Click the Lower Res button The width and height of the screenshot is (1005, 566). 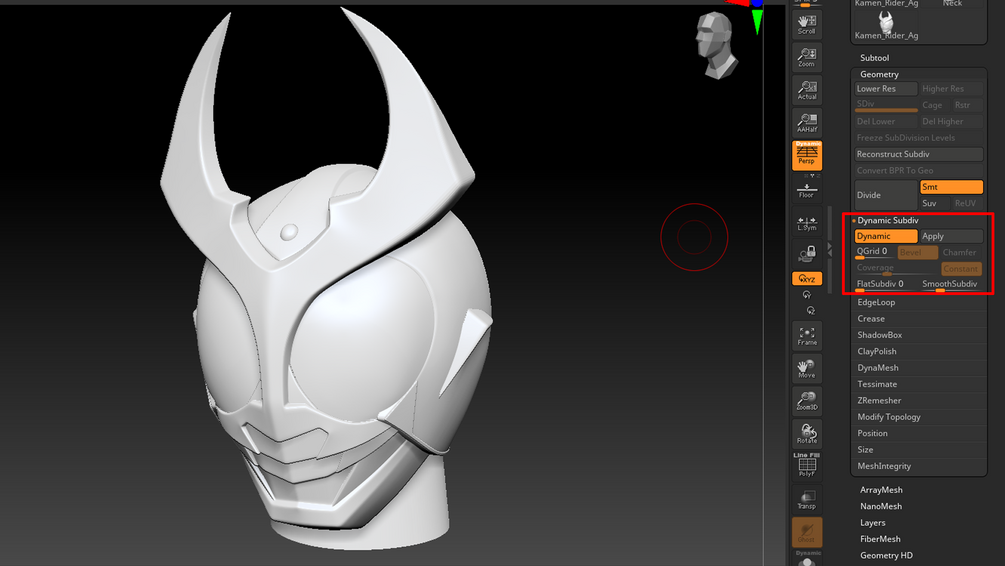coord(886,88)
